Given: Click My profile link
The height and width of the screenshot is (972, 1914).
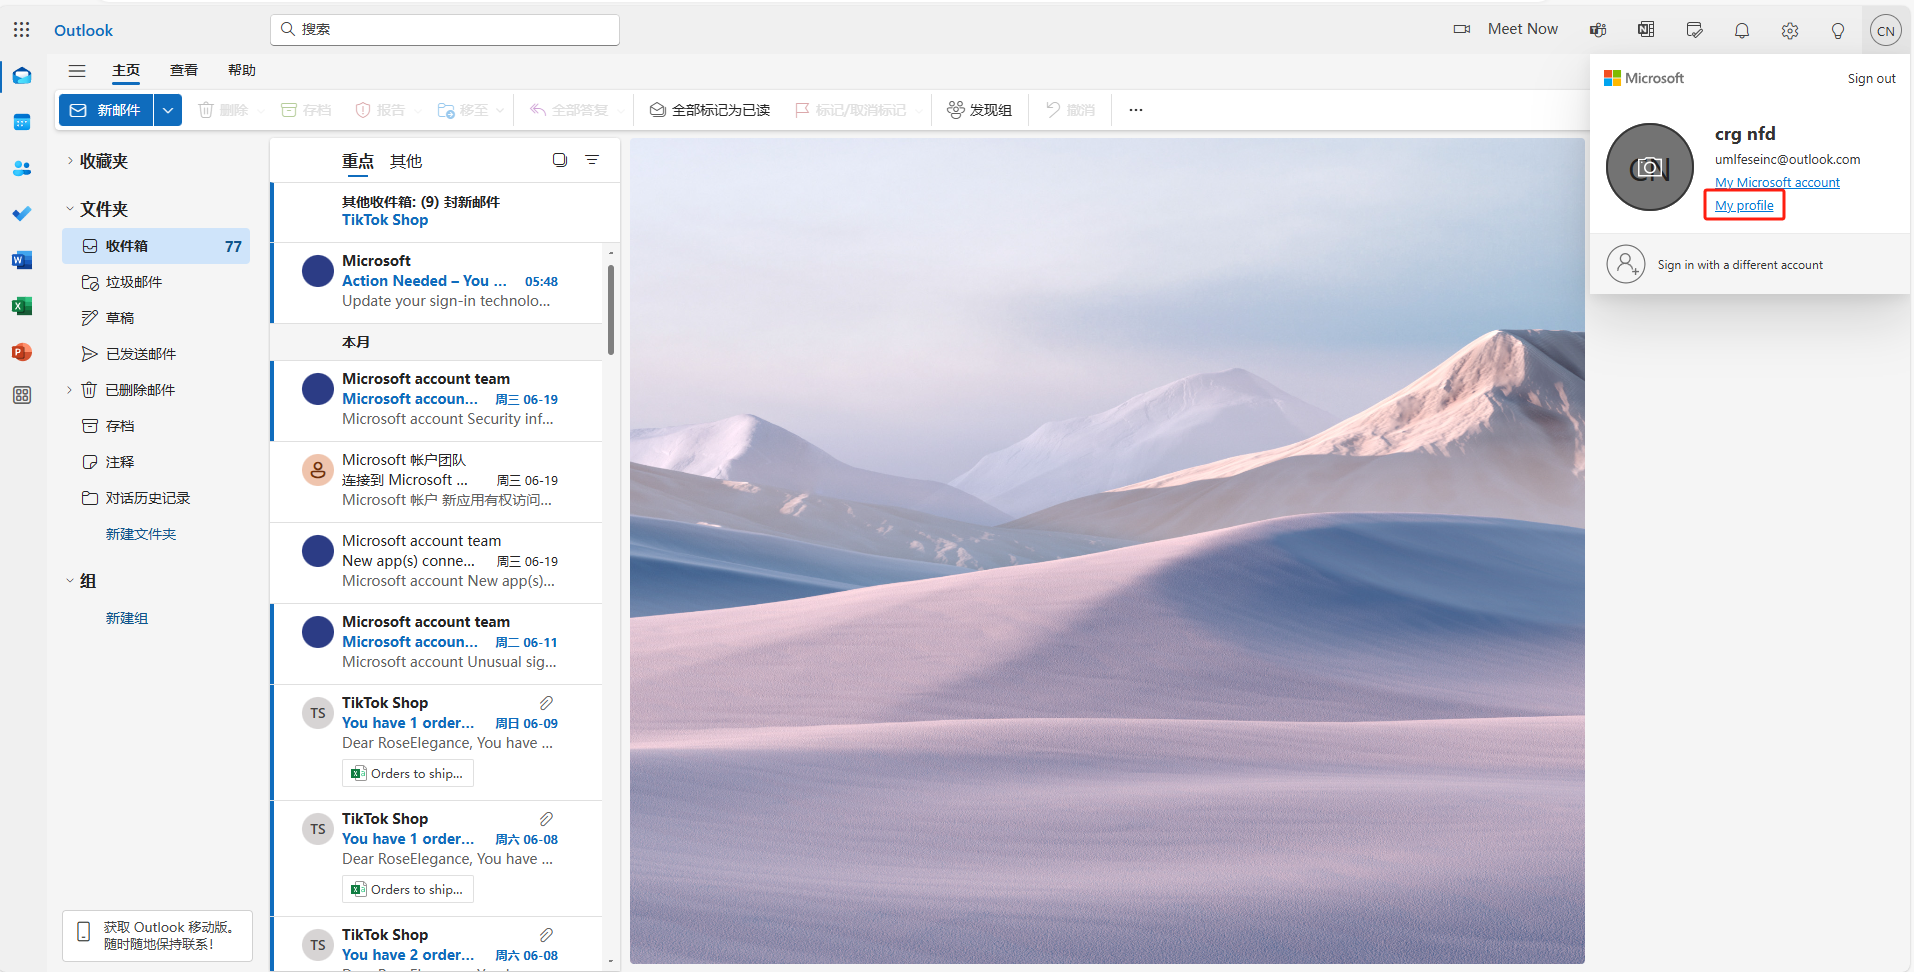Looking at the screenshot, I should click(x=1744, y=205).
